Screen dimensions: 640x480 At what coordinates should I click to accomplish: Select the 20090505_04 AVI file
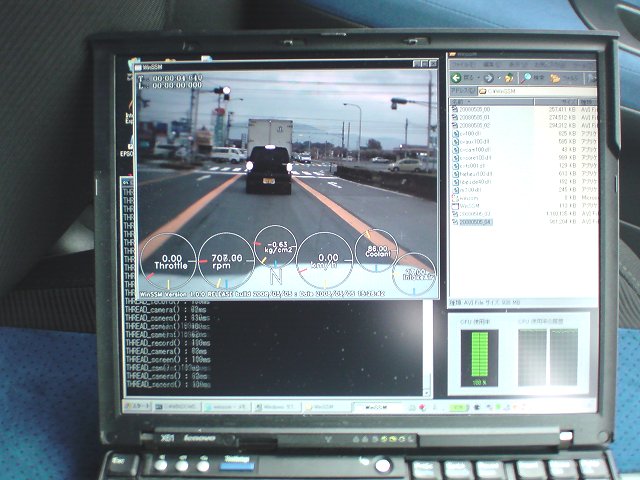coord(474,222)
